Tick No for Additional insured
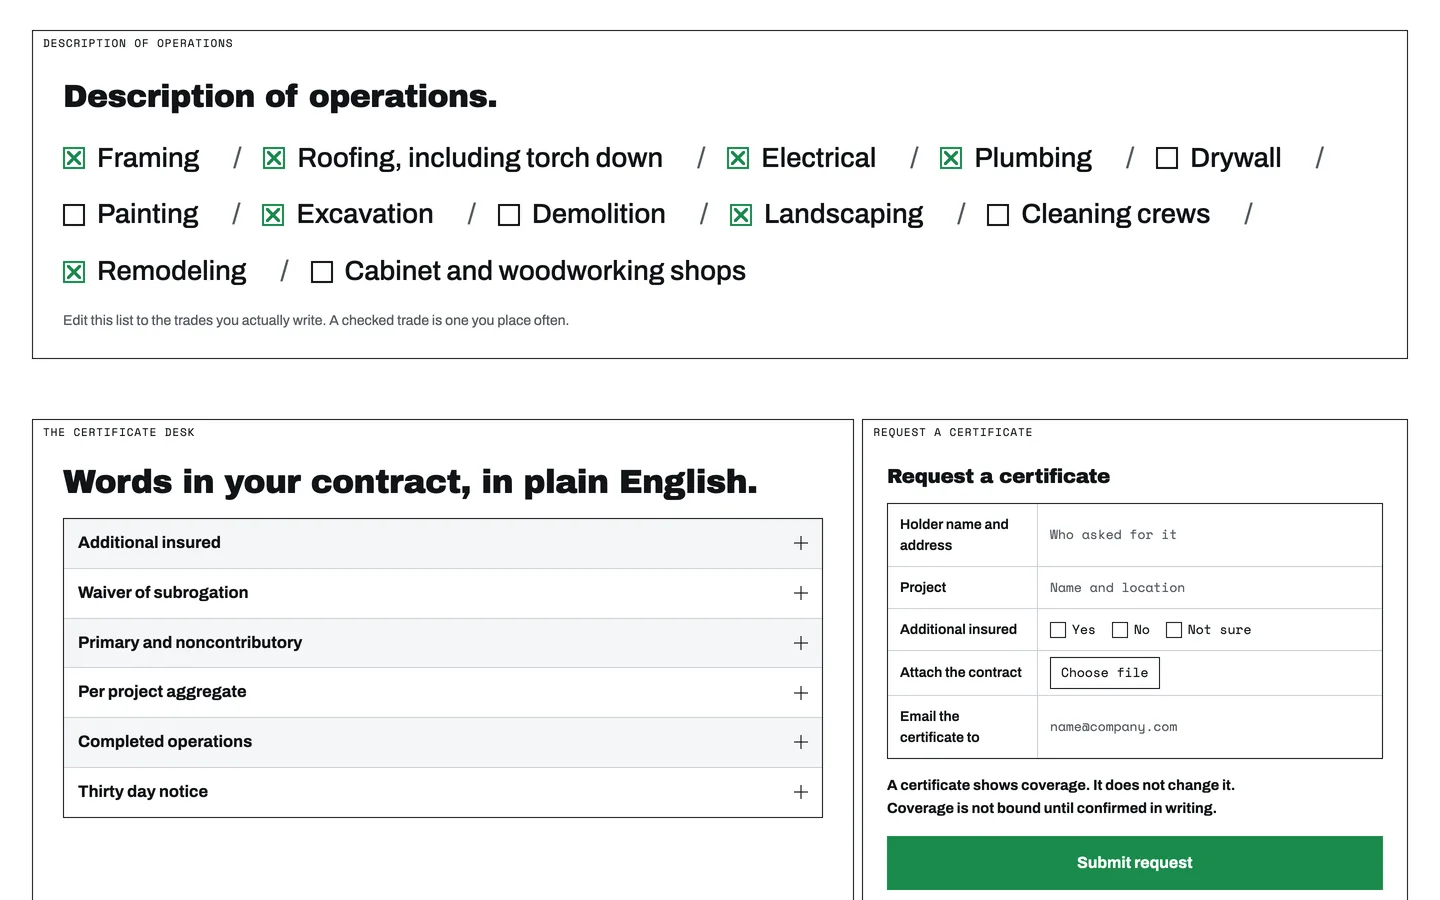This screenshot has width=1440, height=900. coord(1120,630)
